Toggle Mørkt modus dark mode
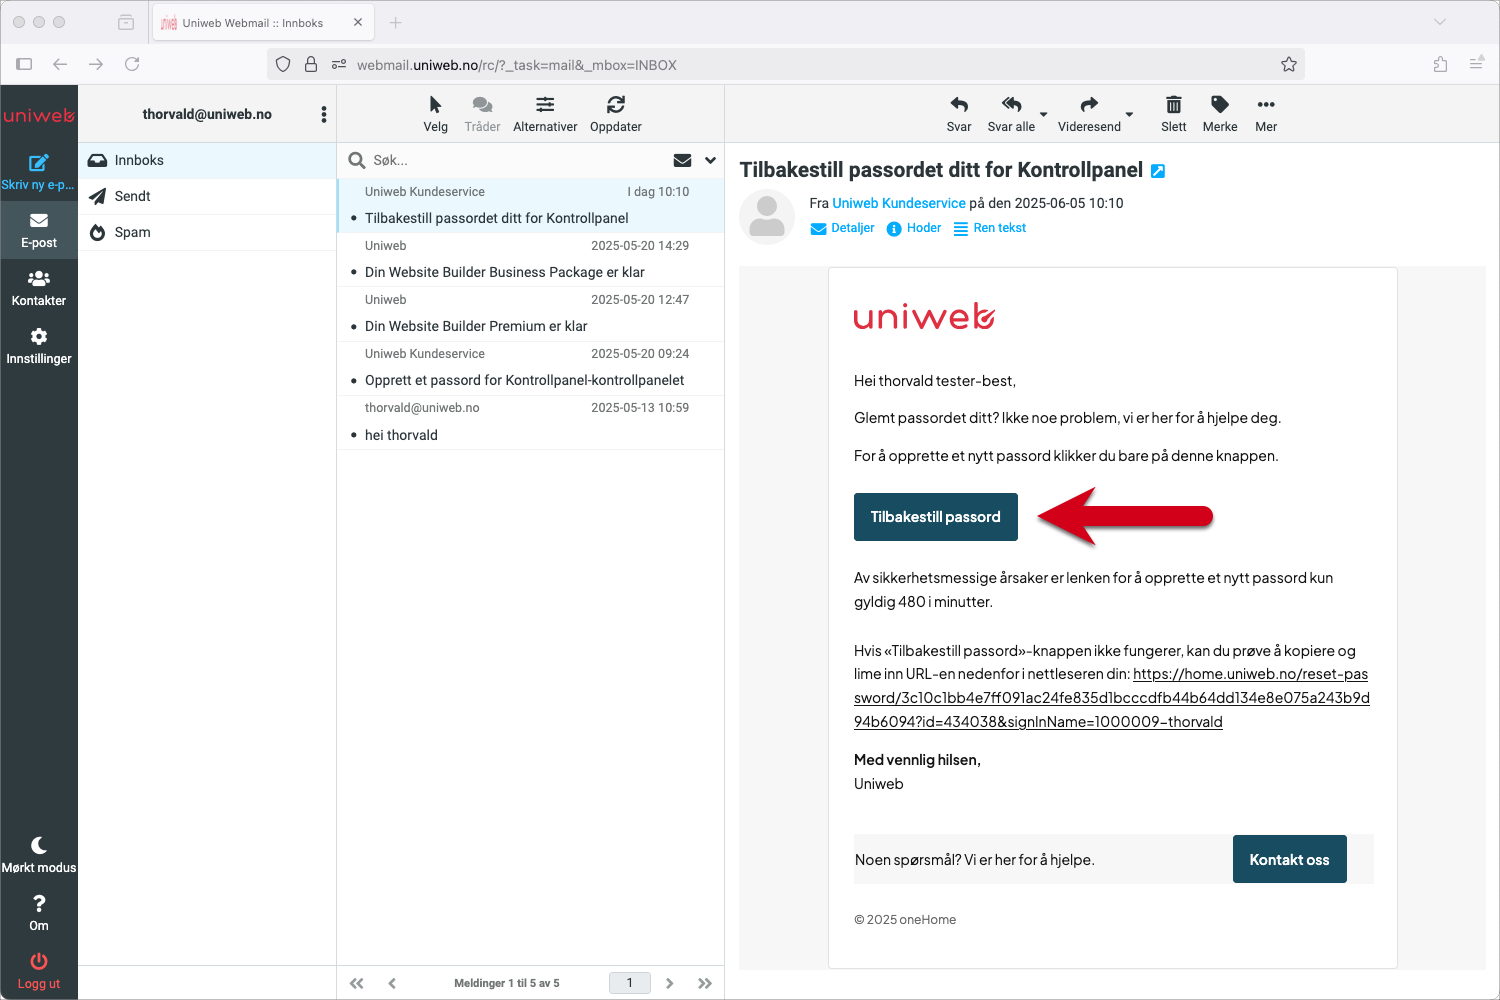Image resolution: width=1500 pixels, height=1000 pixels. (38, 855)
